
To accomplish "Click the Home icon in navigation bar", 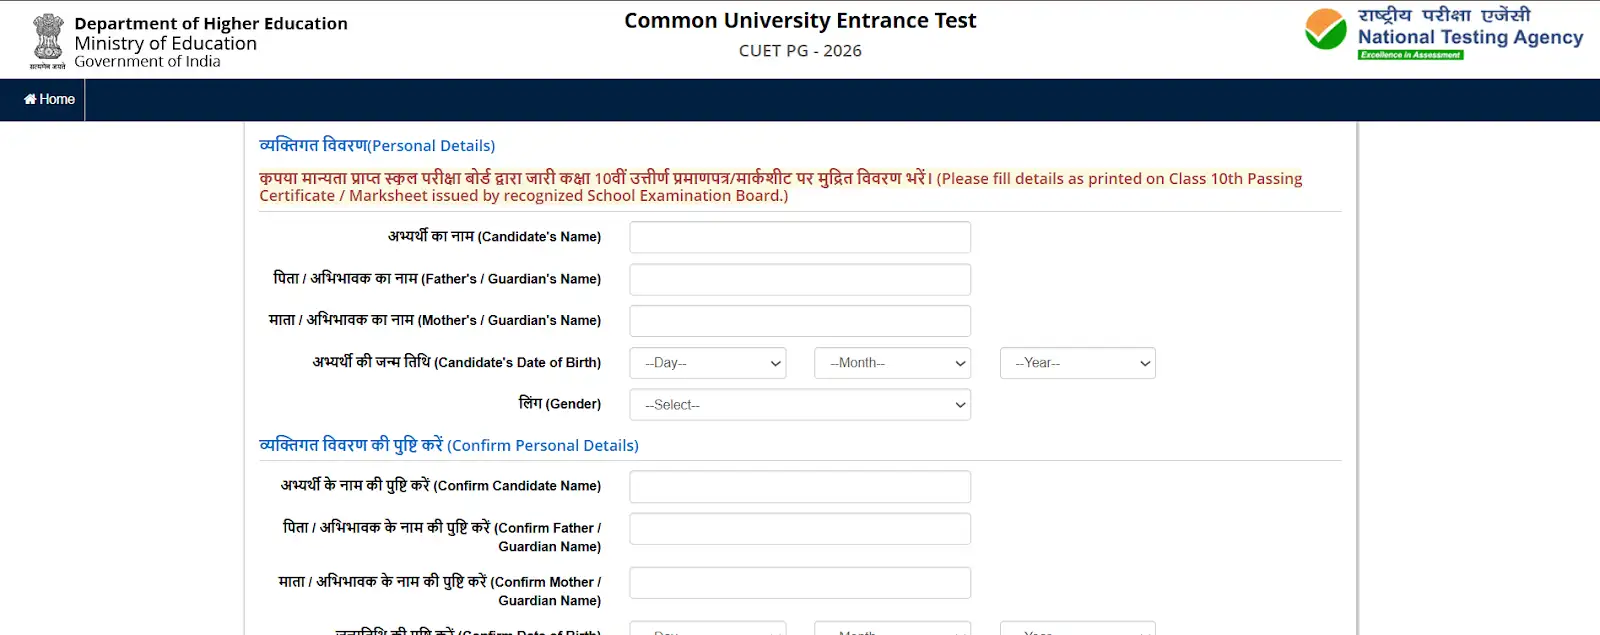I will (x=30, y=99).
